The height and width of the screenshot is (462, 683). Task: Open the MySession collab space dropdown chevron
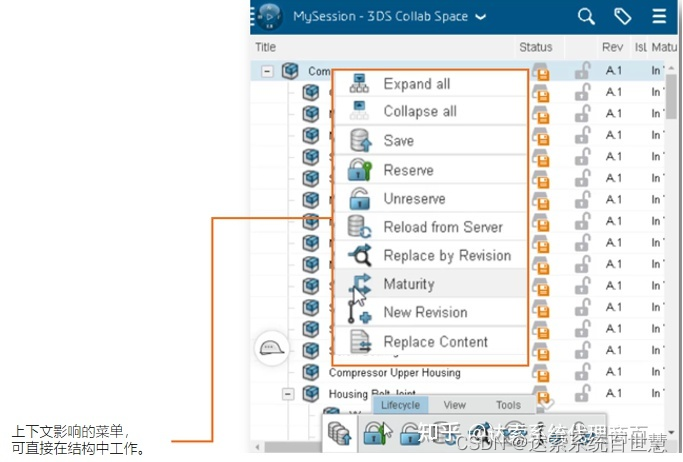pyautogui.click(x=480, y=17)
